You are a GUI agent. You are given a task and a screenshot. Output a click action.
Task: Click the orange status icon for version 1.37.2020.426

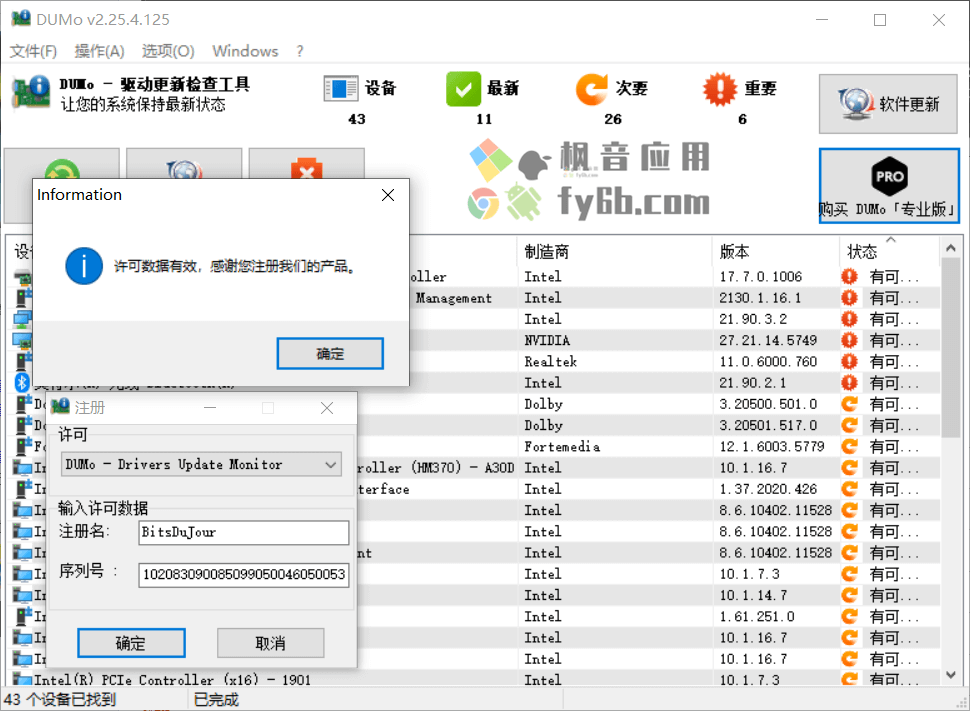click(x=849, y=489)
